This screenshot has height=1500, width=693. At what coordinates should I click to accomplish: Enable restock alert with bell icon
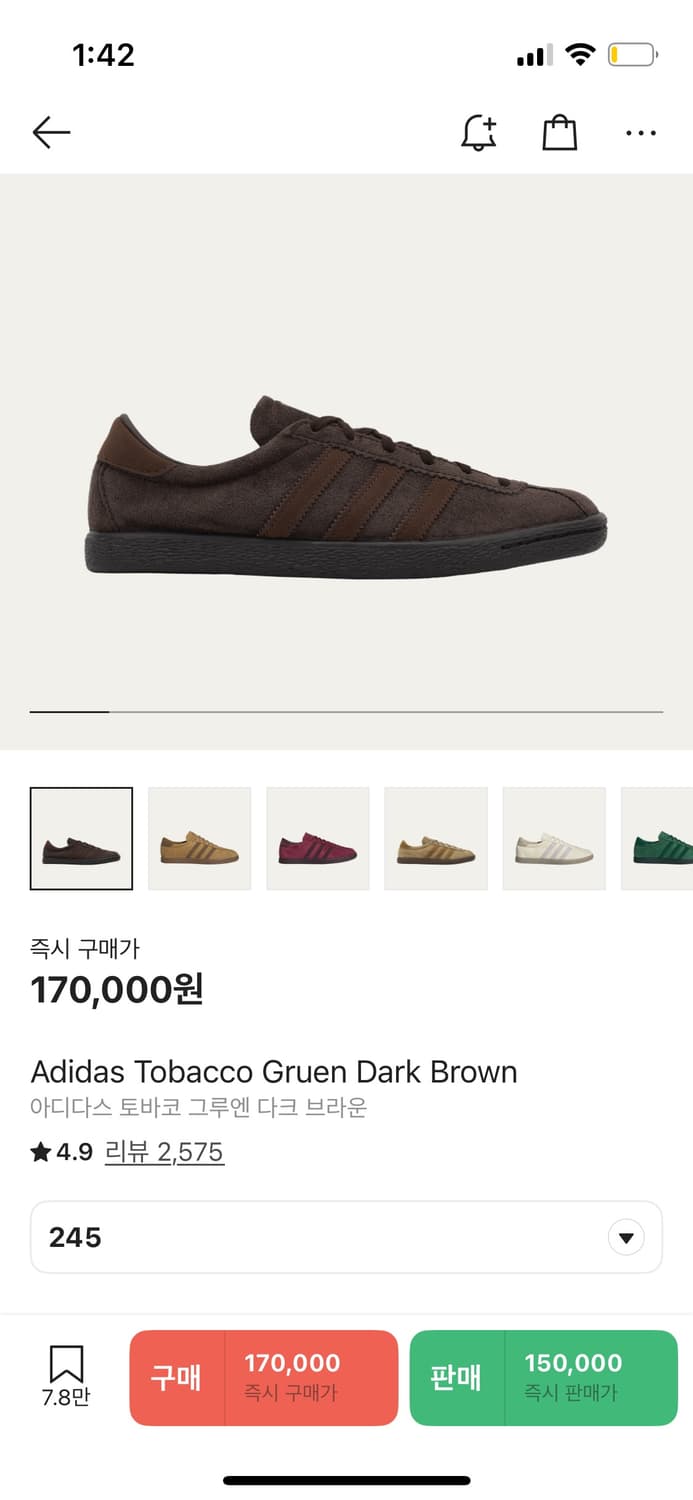(x=479, y=132)
